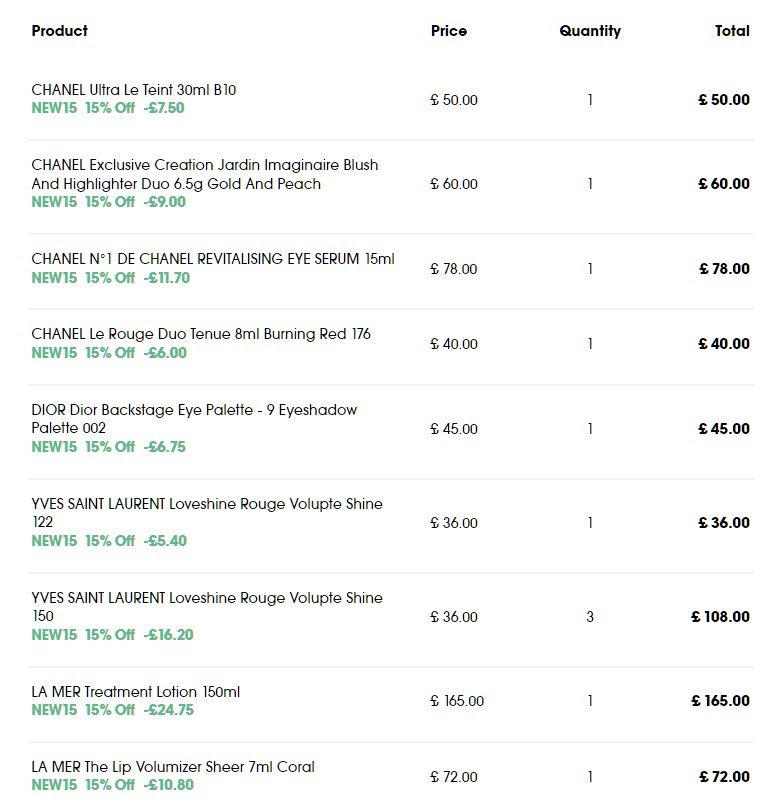The height and width of the screenshot is (811, 774).
Task: Open DIOR Backstage Eye Palette product link
Action: coord(194,419)
